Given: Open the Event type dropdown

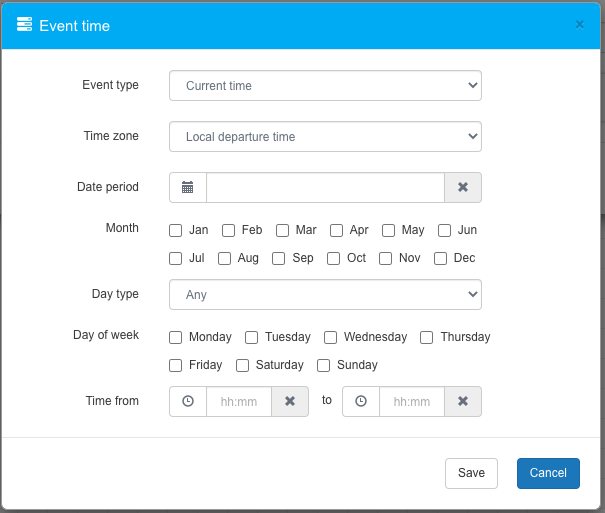Looking at the screenshot, I should point(325,86).
